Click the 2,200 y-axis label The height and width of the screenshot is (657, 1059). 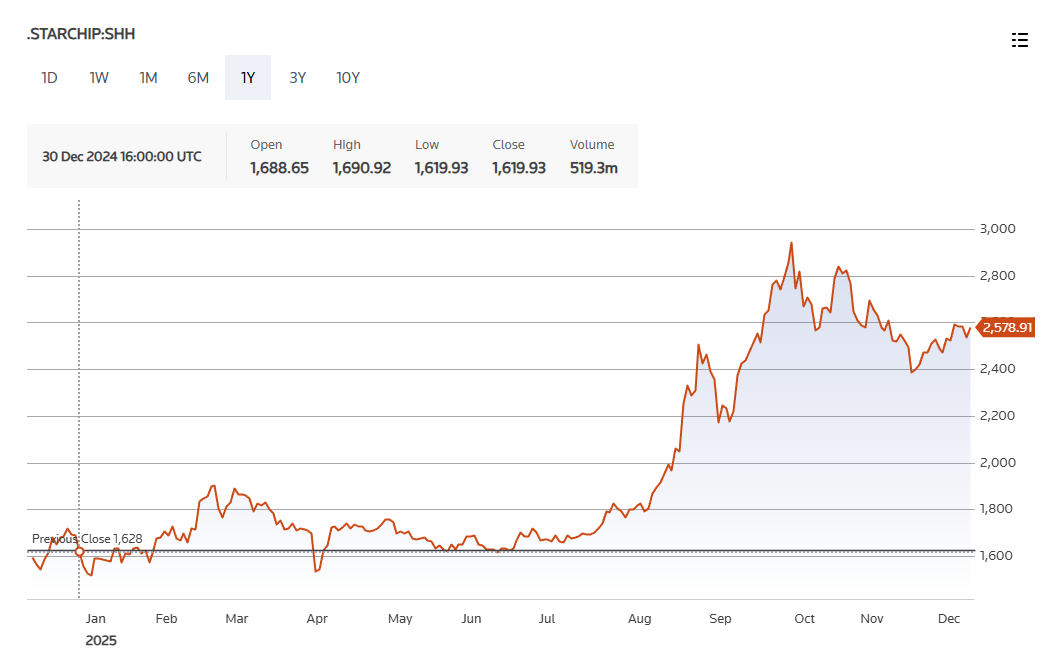[998, 415]
